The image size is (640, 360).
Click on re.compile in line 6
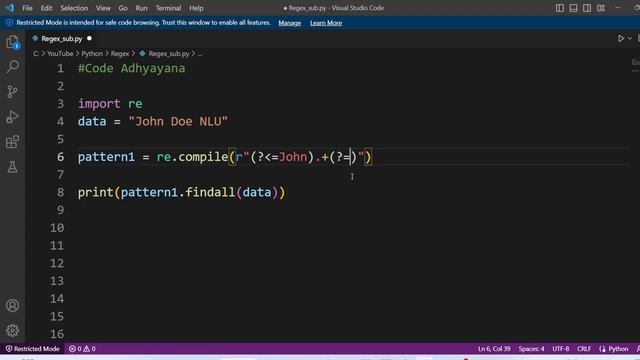192,157
